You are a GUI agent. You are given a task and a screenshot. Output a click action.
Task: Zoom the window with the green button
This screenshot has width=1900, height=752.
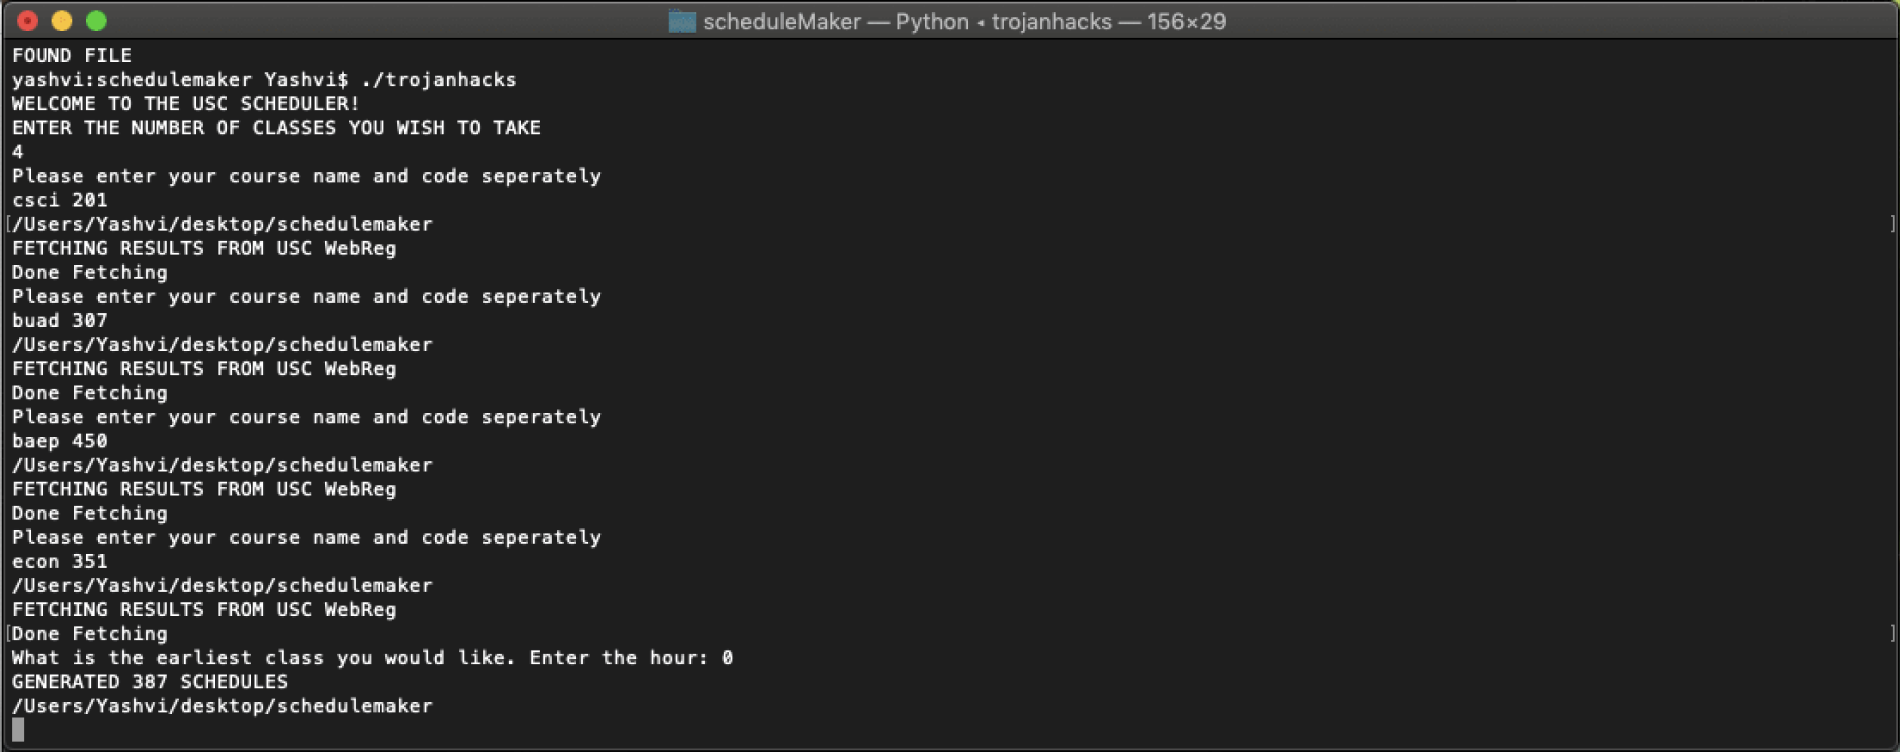pyautogui.click(x=96, y=20)
